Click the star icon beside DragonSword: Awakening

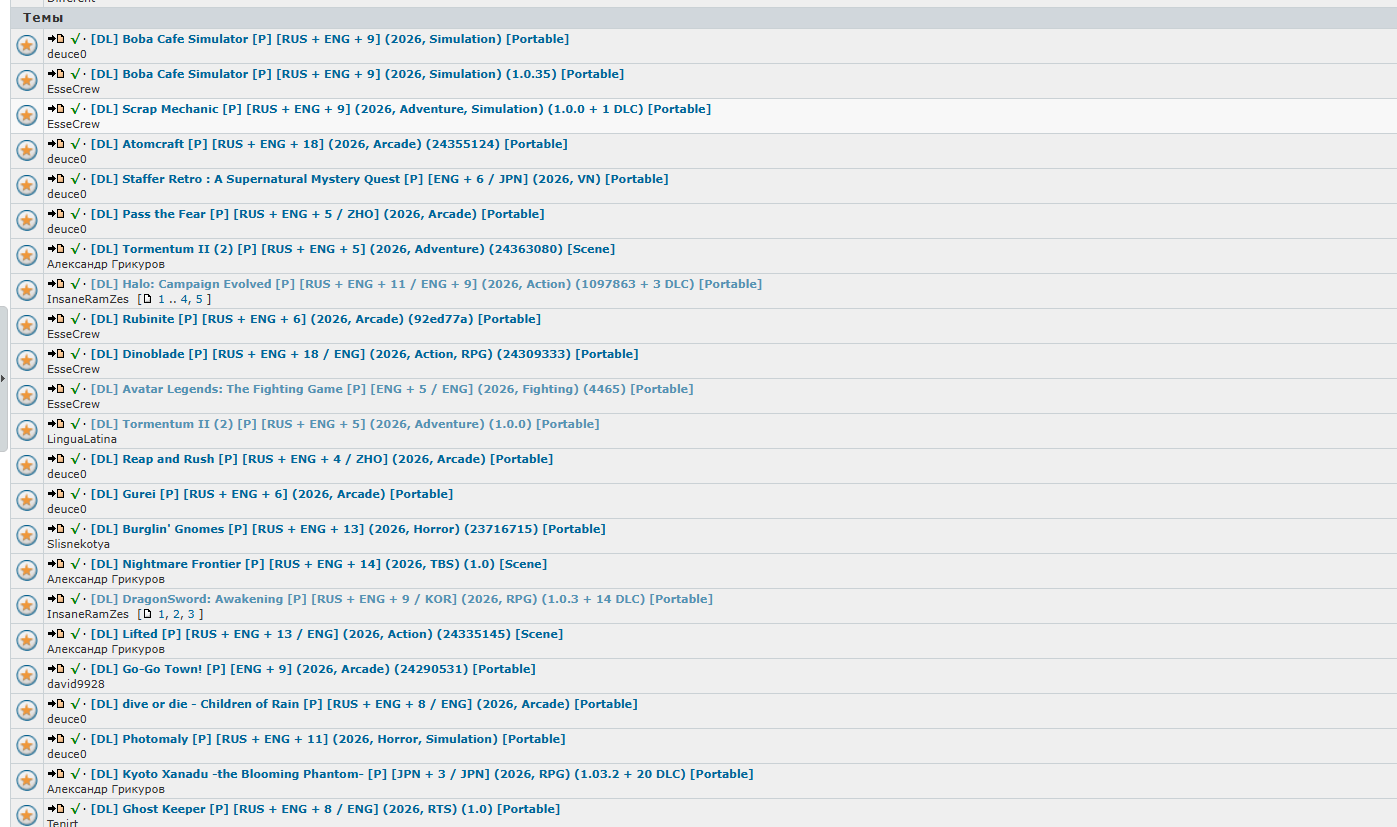point(27,606)
